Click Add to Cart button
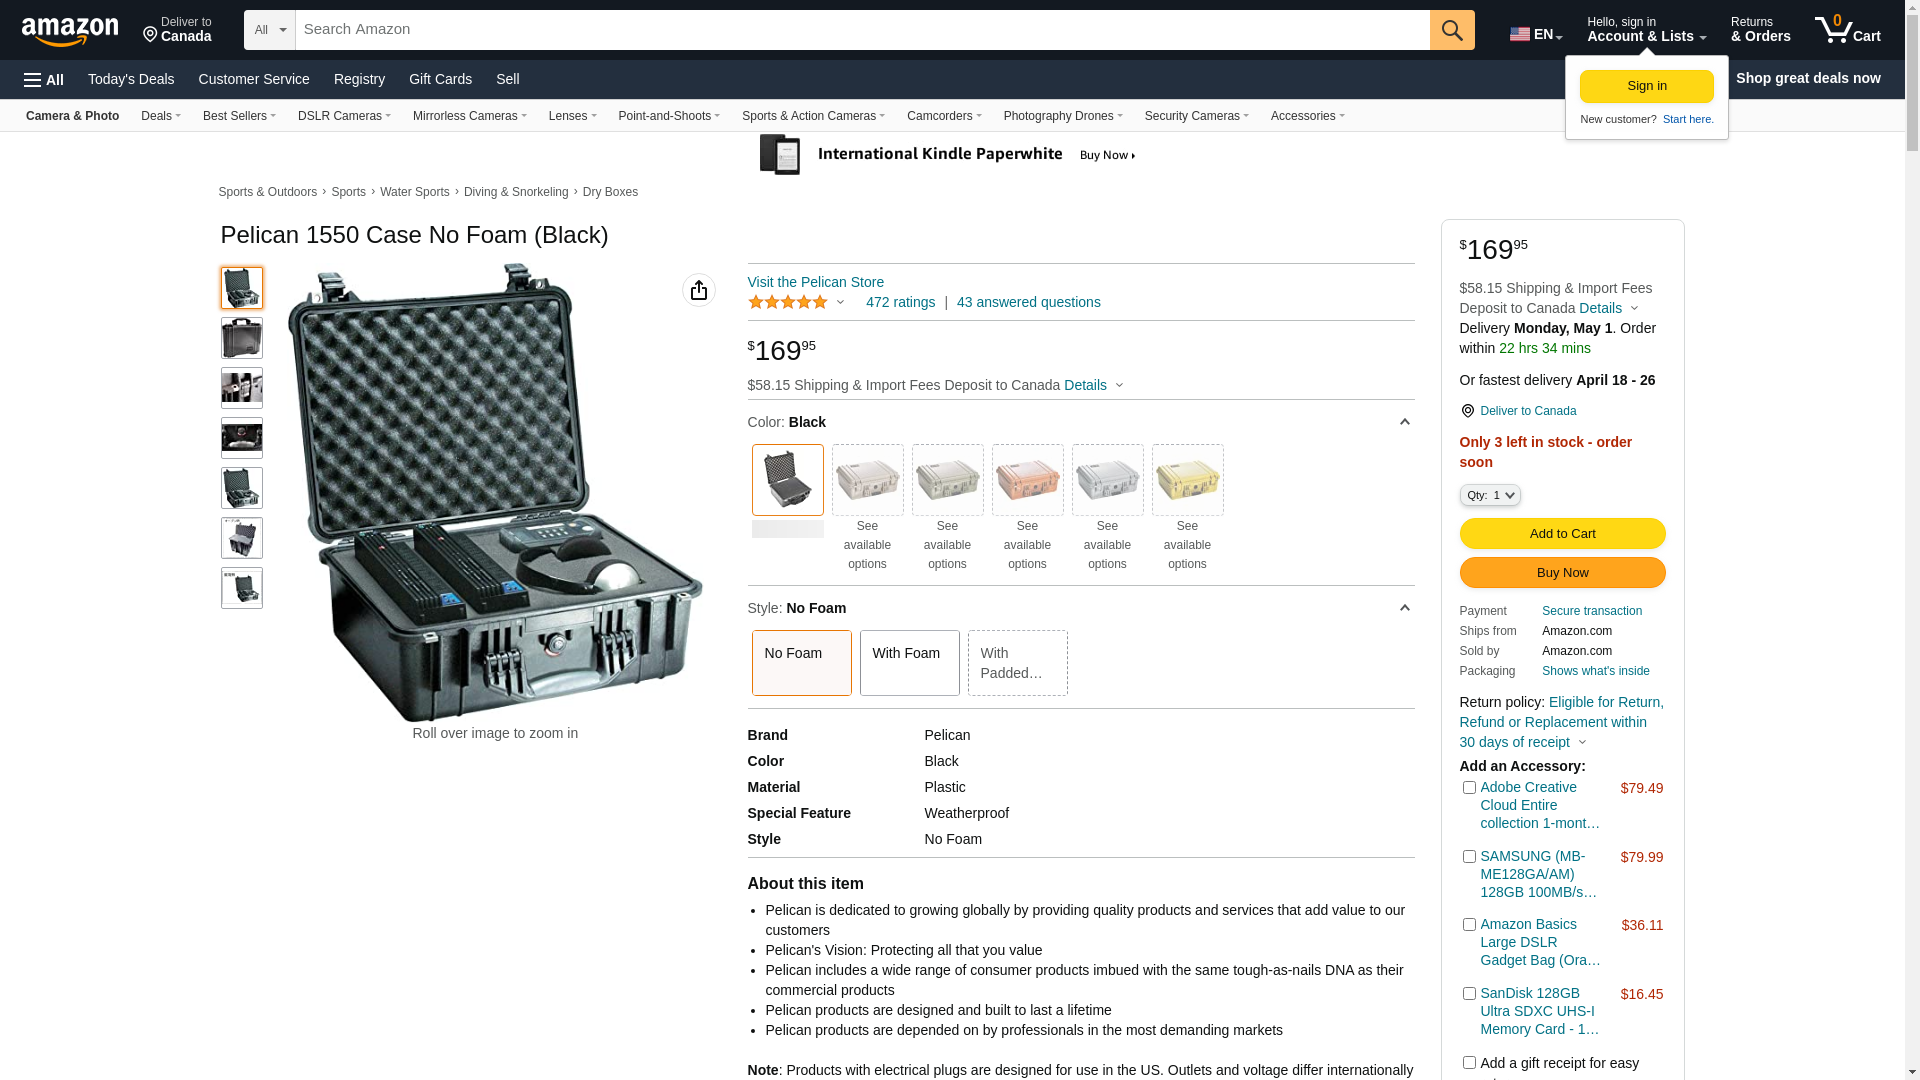 1562,534
